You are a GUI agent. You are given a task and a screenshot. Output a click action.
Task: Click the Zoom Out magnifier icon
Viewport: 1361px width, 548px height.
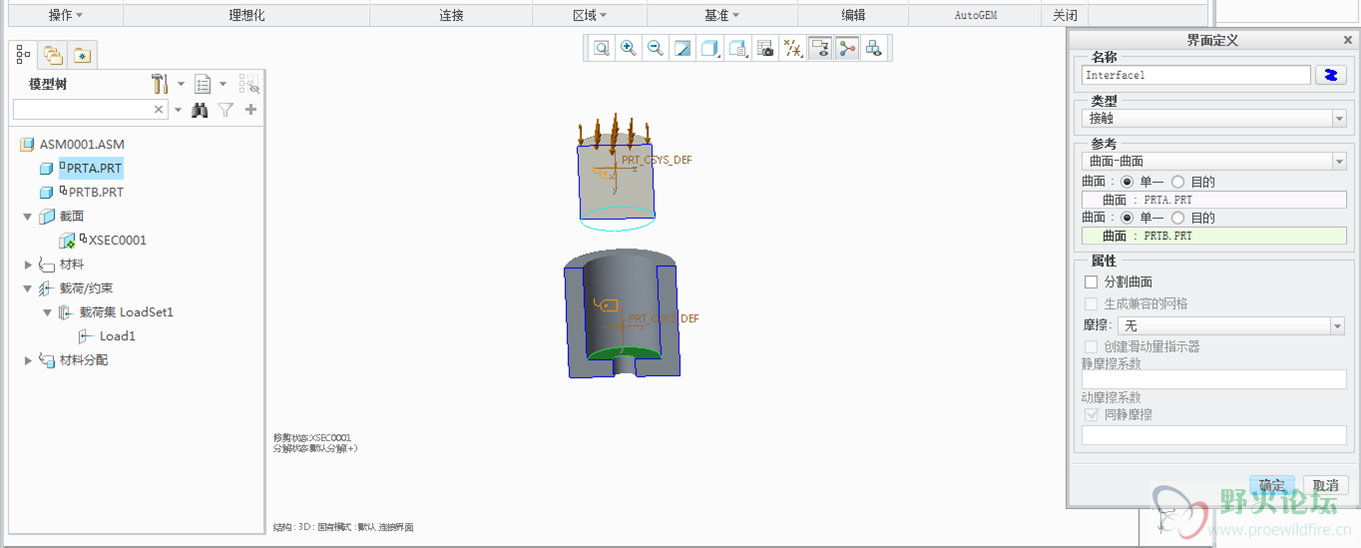655,48
